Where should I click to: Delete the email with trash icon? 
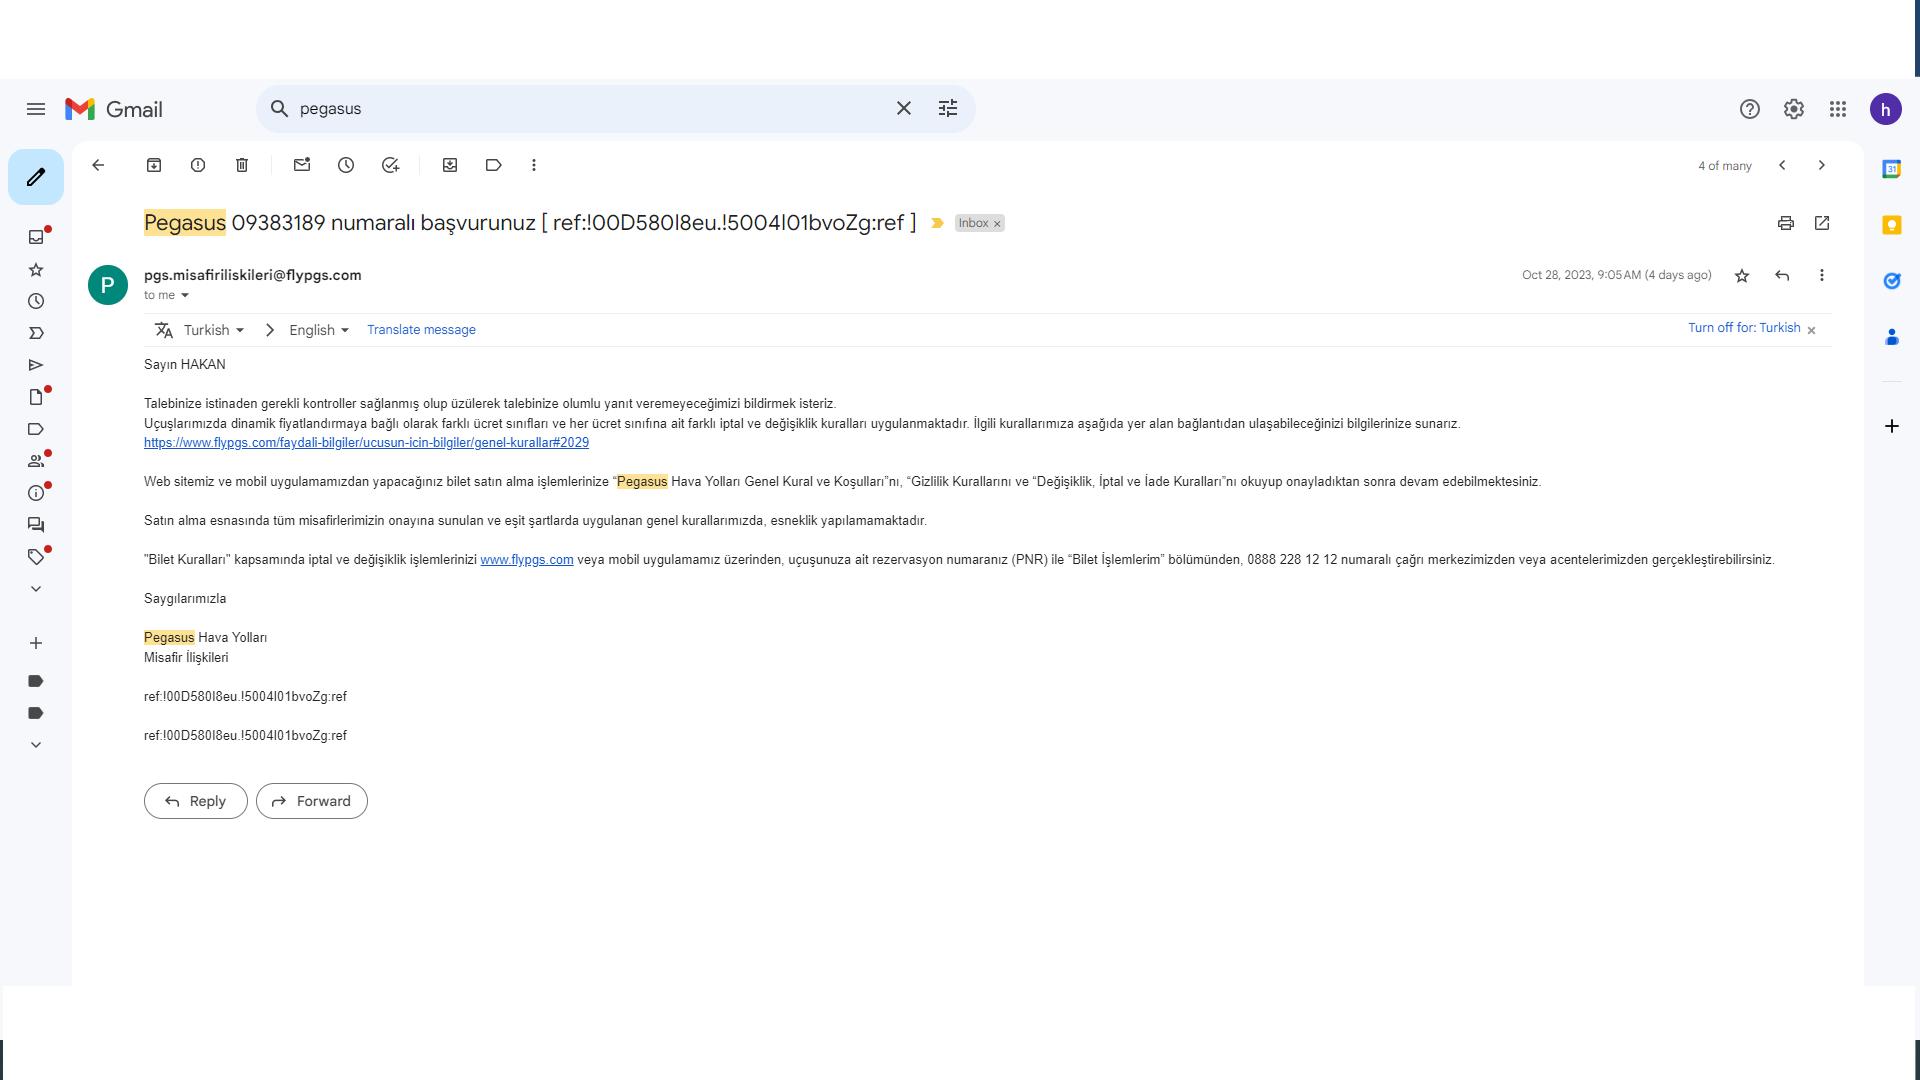click(242, 165)
